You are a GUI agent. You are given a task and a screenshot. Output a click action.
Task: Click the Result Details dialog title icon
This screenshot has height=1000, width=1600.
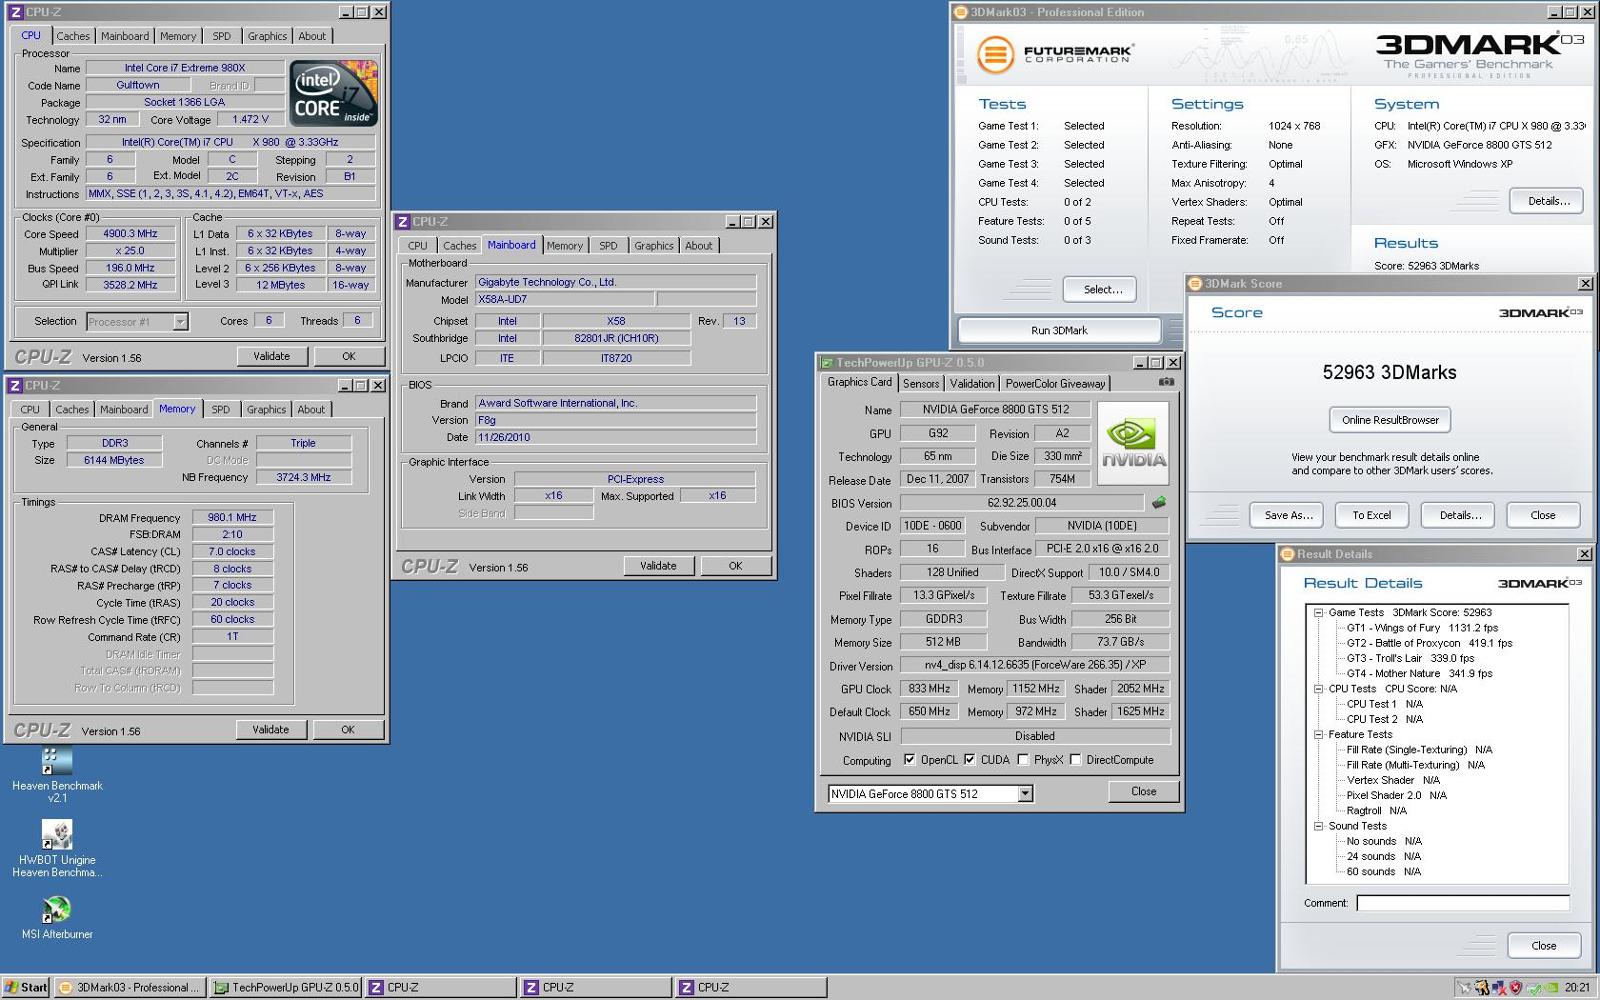click(x=1287, y=553)
